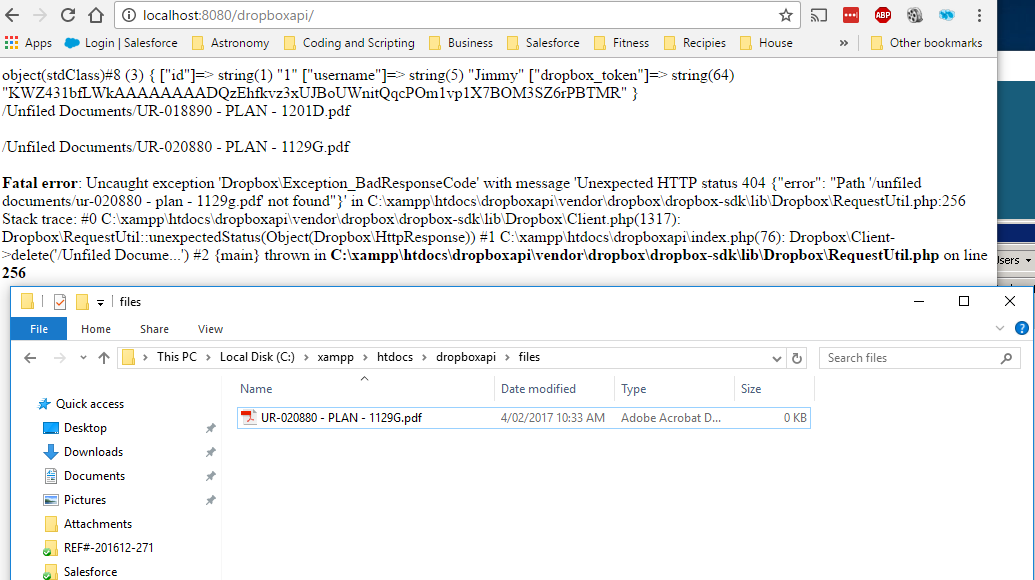Open the Apps bookmark shortcut
Screen dimensions: 1035x580
click(28, 43)
